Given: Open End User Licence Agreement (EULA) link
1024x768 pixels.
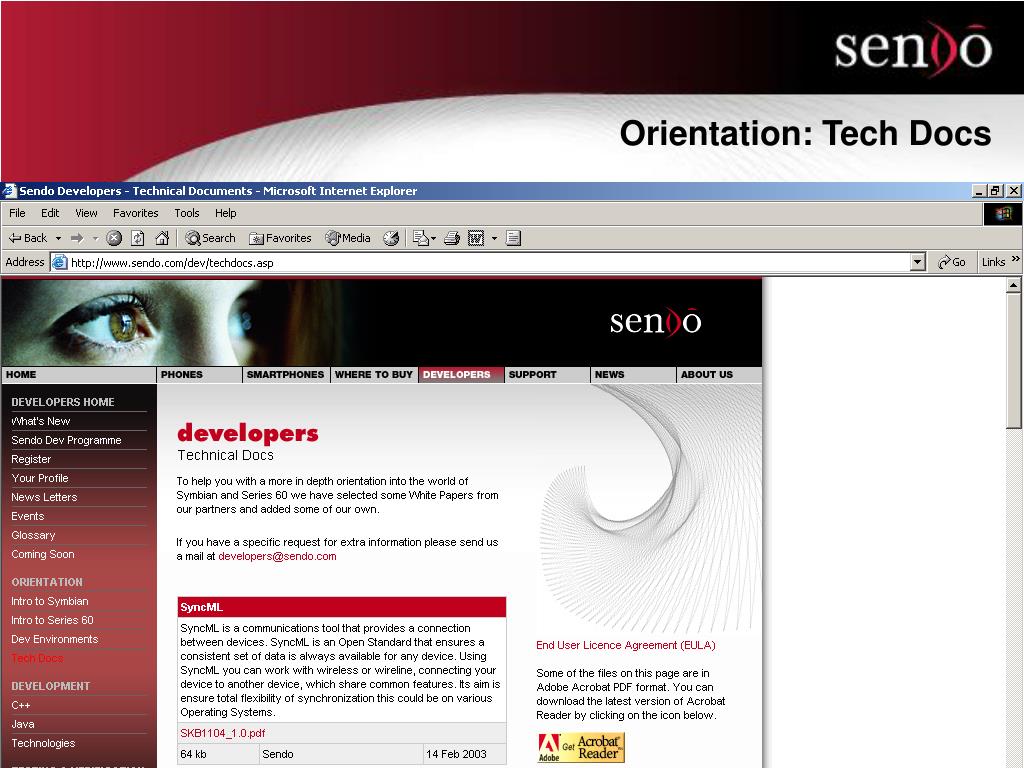Looking at the screenshot, I should coord(626,645).
